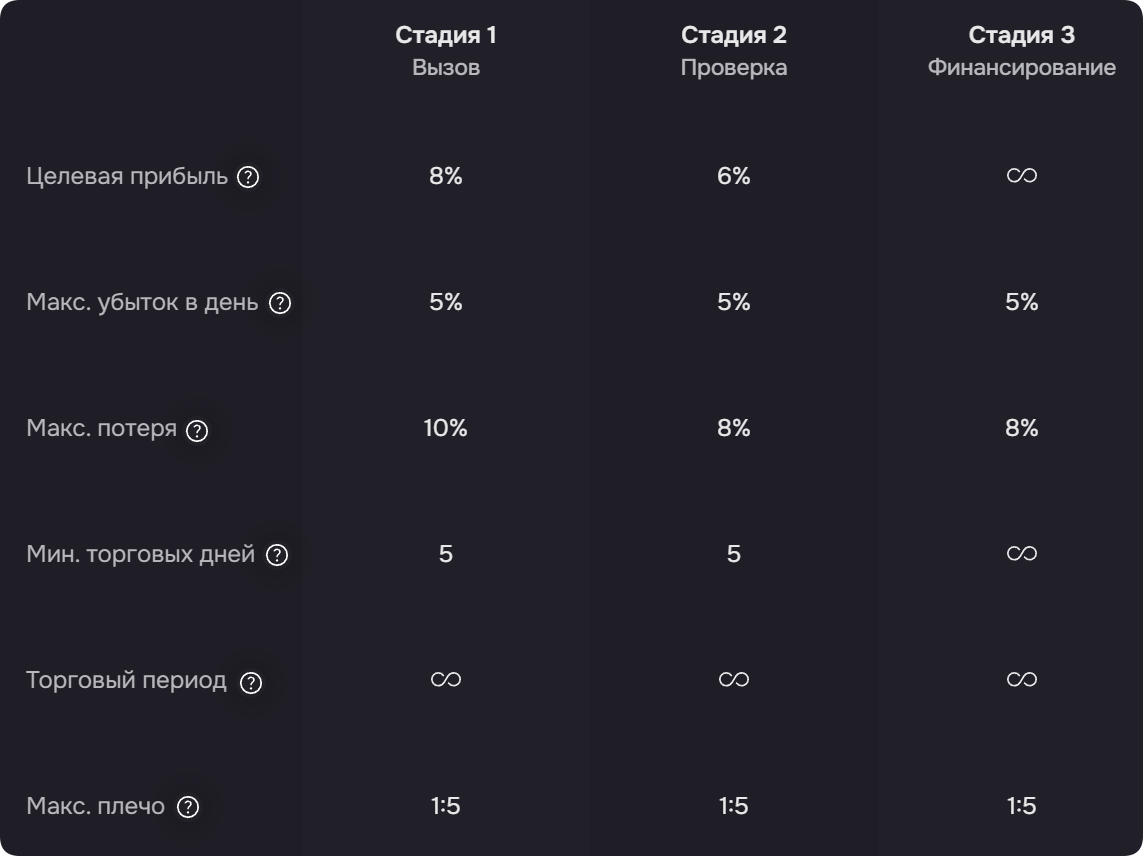Select the Стадия 1 Вызов column header

coord(445,50)
